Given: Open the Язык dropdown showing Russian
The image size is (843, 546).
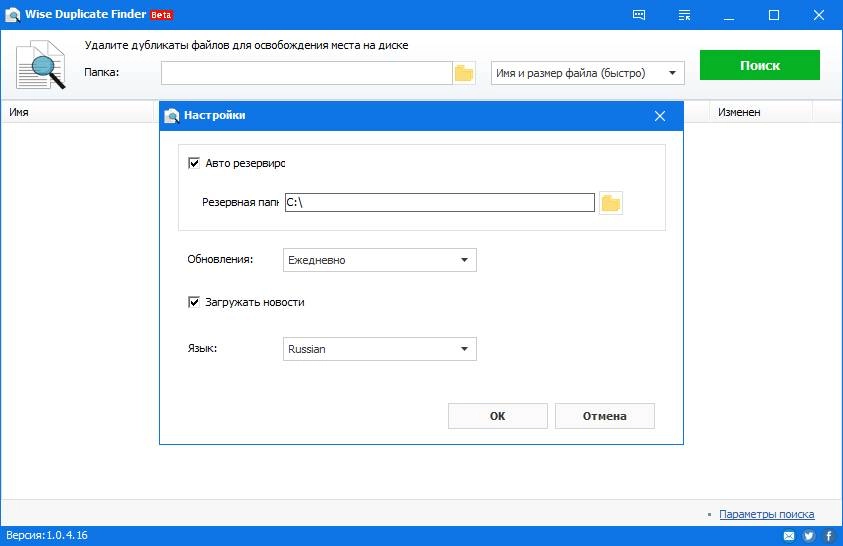Looking at the screenshot, I should click(x=380, y=349).
